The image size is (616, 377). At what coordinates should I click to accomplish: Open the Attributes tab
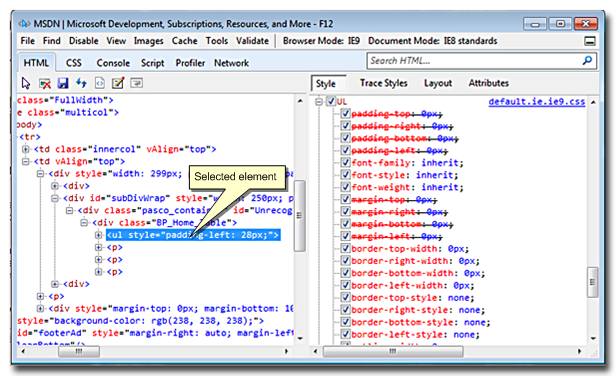pos(488,83)
